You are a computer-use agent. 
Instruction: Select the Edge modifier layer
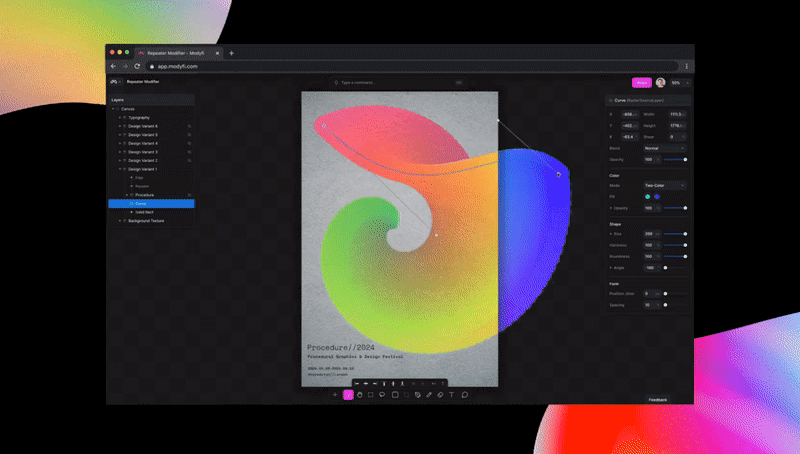coord(139,178)
